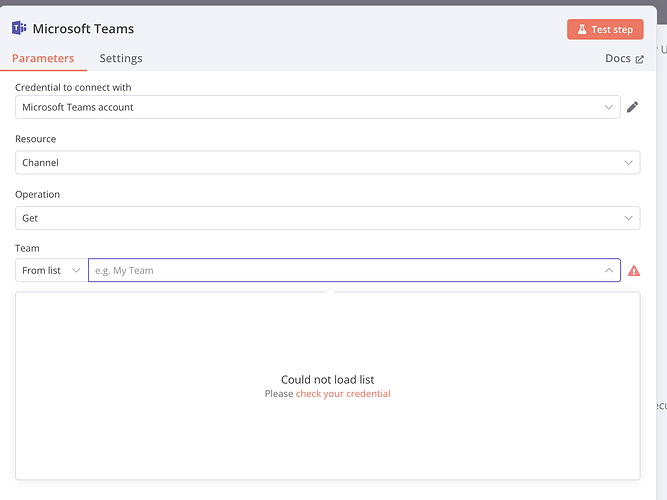Click the Could not load list message
667x500 pixels.
click(328, 379)
